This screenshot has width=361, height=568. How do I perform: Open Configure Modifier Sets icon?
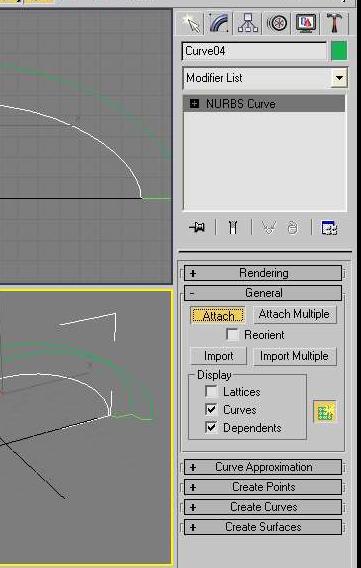329,228
